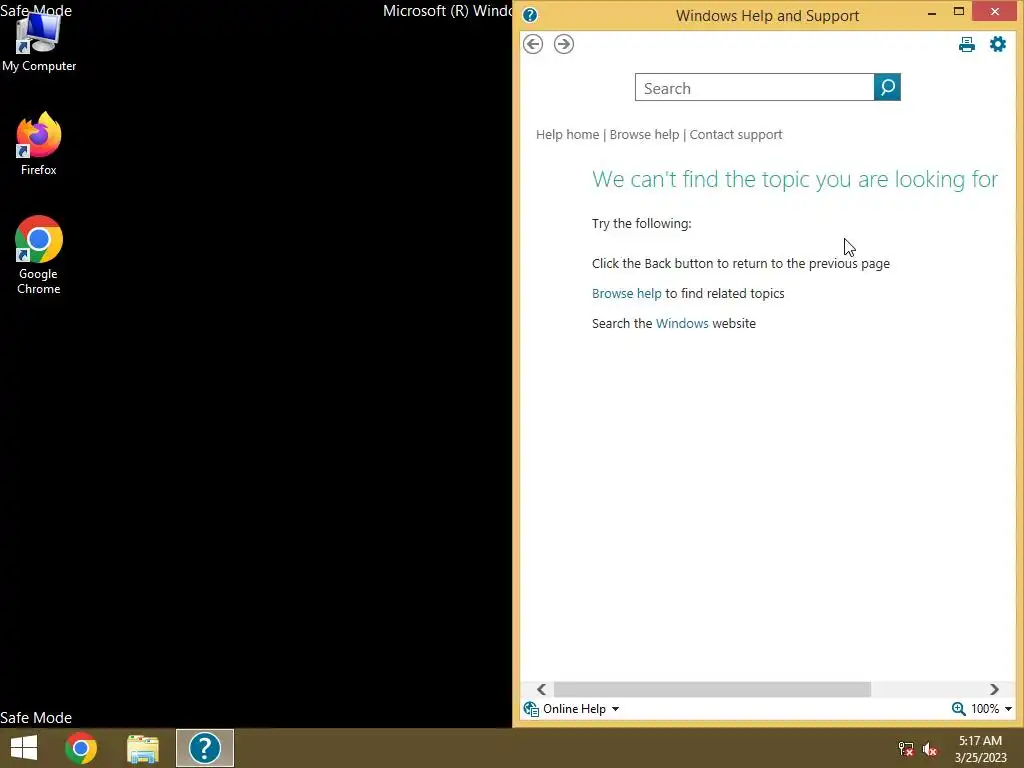
Task: Open help options via the gear icon
Action: (x=997, y=44)
